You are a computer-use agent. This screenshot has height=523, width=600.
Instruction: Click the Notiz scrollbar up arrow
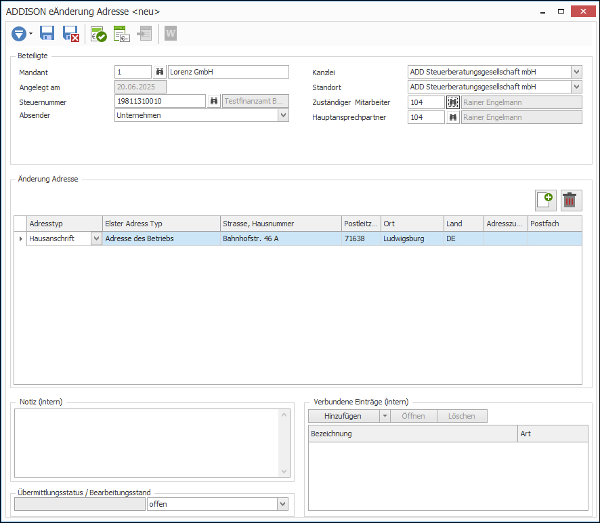click(284, 414)
